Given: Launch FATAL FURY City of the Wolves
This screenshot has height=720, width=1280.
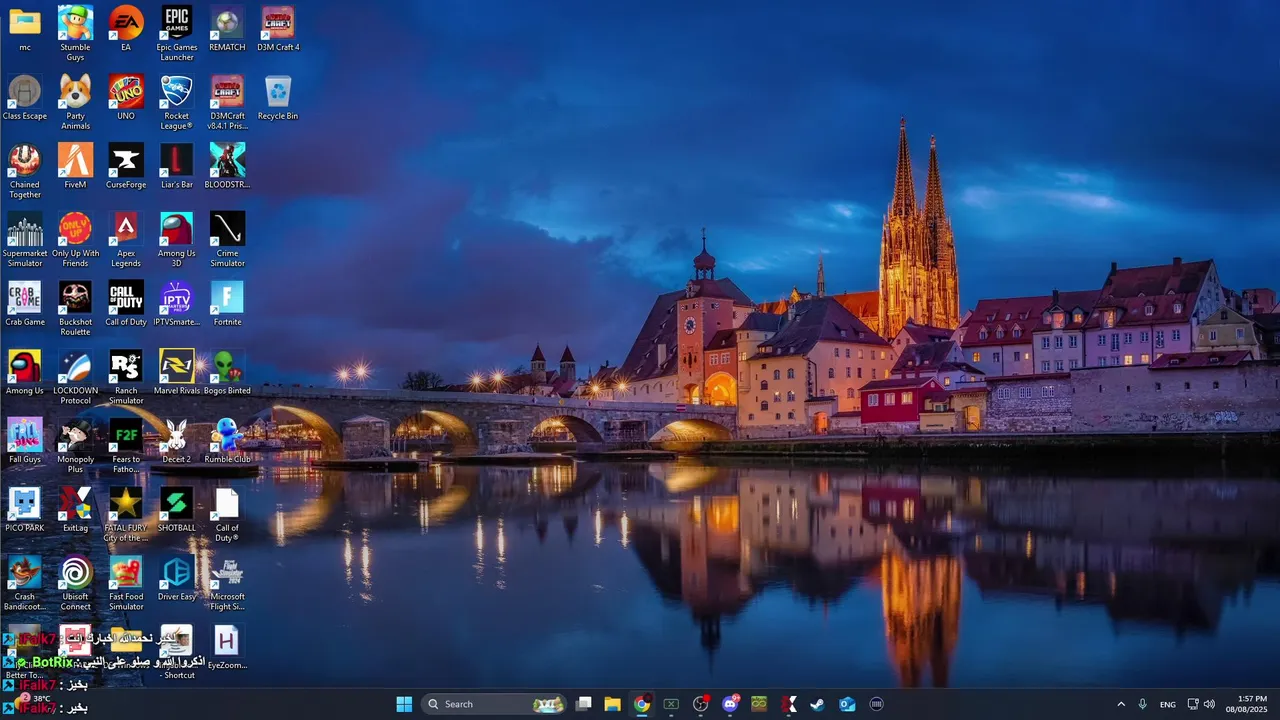Looking at the screenshot, I should (x=126, y=515).
